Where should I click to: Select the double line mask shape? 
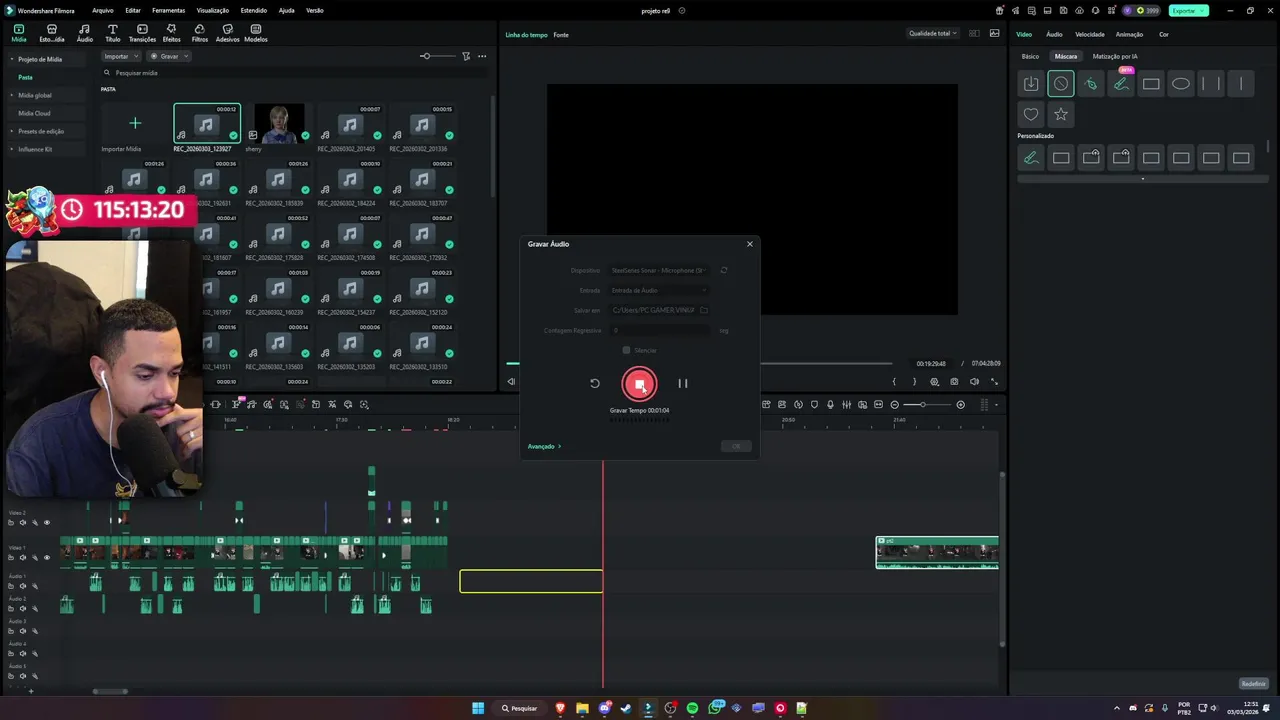click(x=1211, y=84)
